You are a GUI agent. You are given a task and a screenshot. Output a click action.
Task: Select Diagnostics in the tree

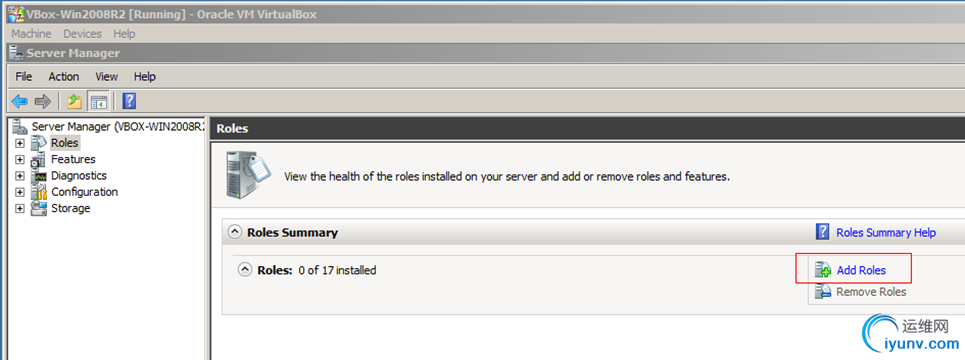click(x=79, y=175)
